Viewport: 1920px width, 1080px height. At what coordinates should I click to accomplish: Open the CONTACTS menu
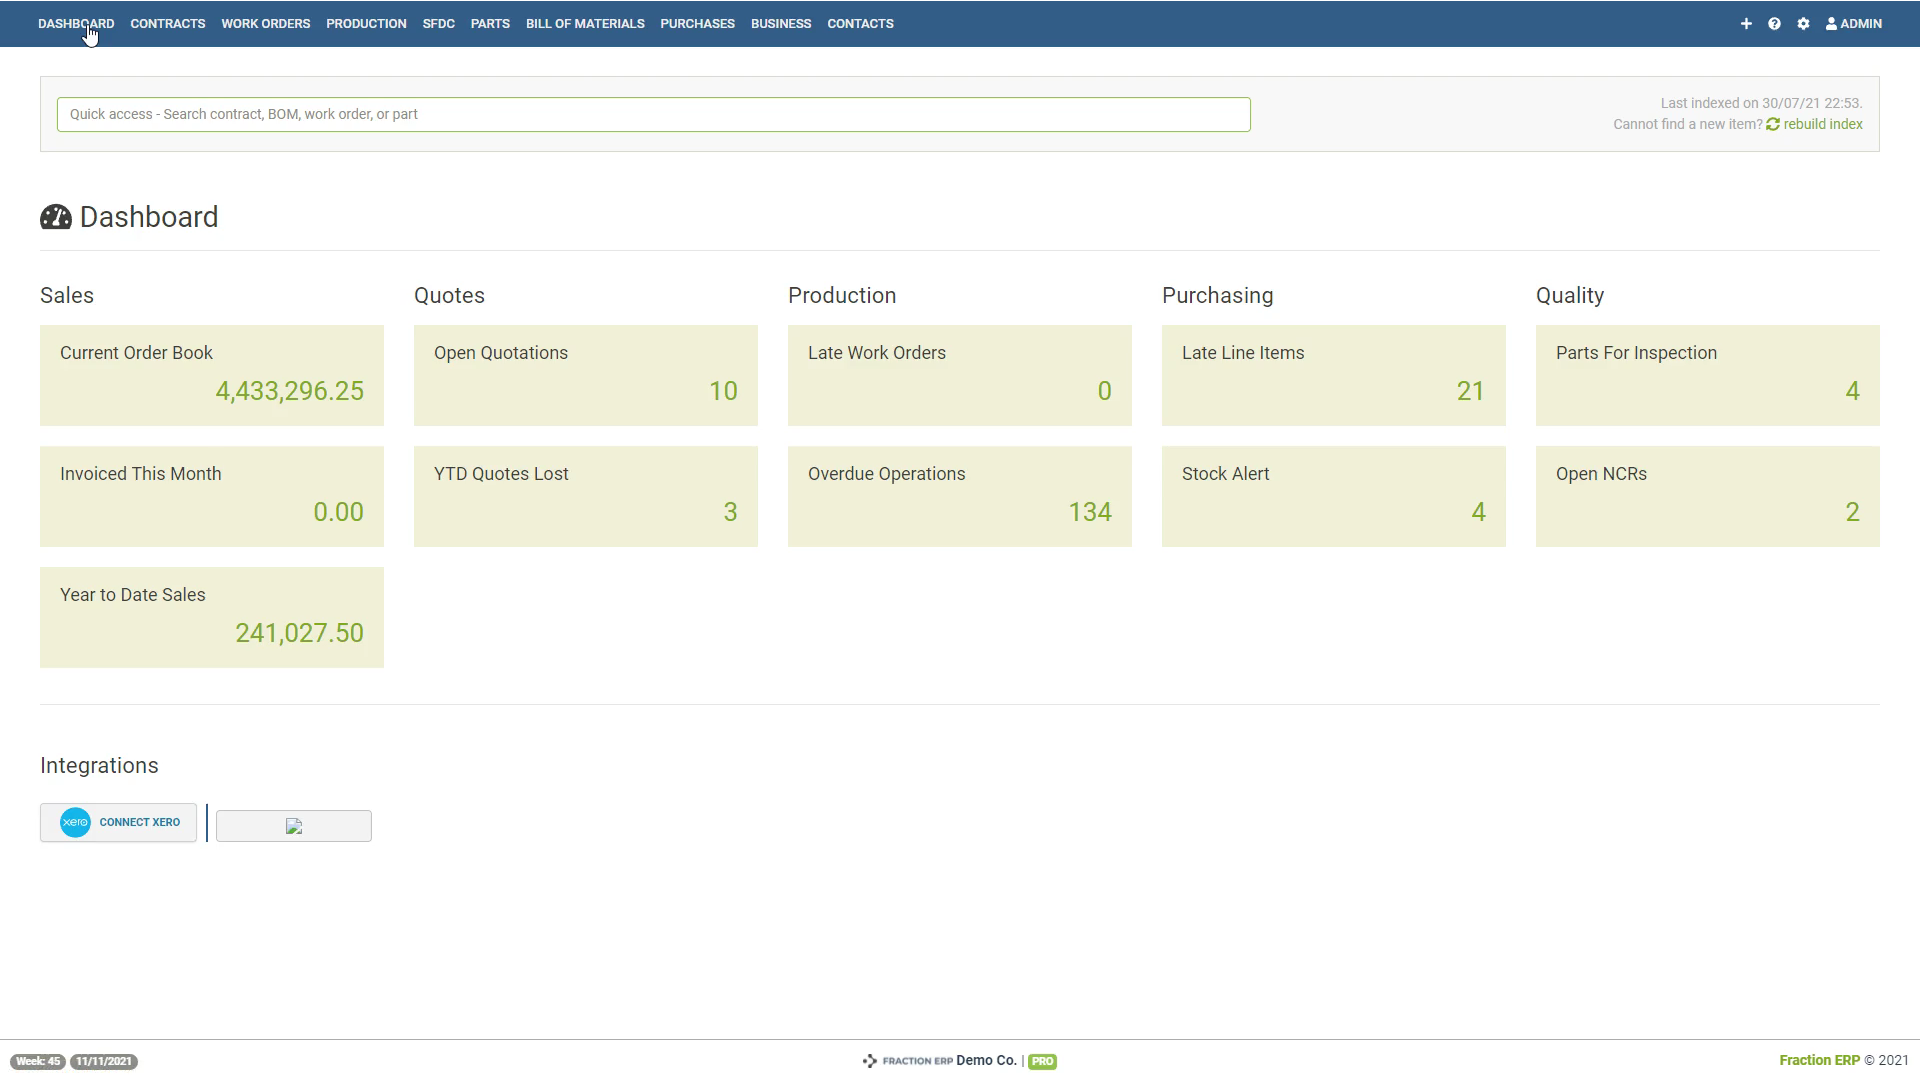pyautogui.click(x=860, y=23)
